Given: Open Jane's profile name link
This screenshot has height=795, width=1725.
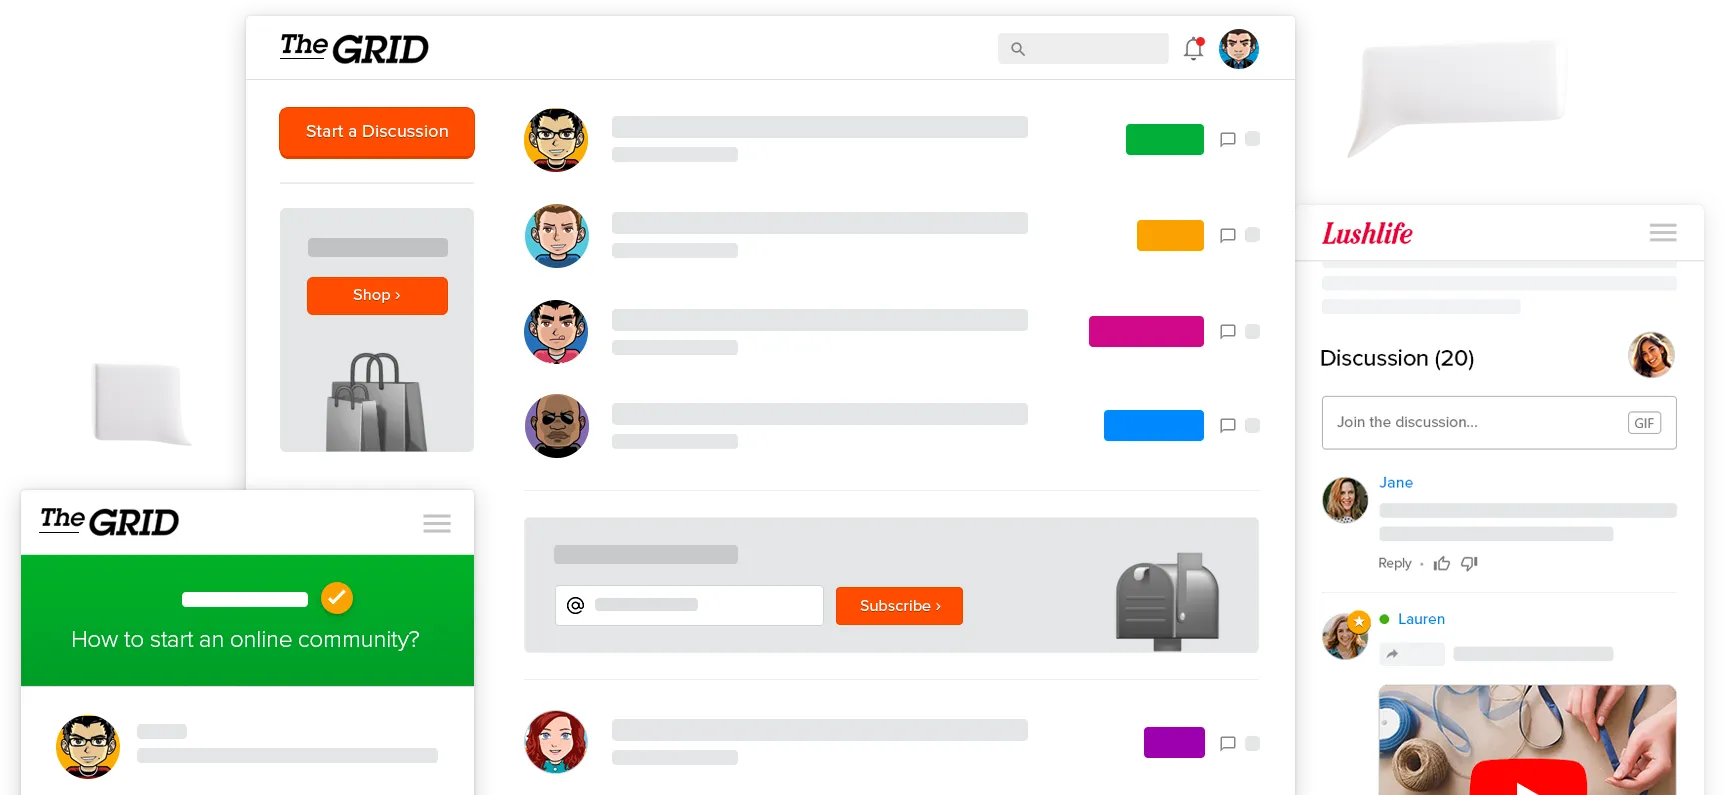Looking at the screenshot, I should (1395, 482).
